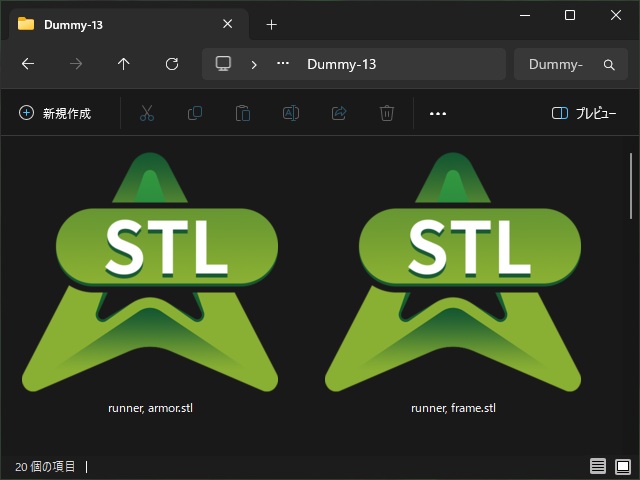The image size is (640, 480).
Task: Click the folder icon in the tab
Action: 26,24
